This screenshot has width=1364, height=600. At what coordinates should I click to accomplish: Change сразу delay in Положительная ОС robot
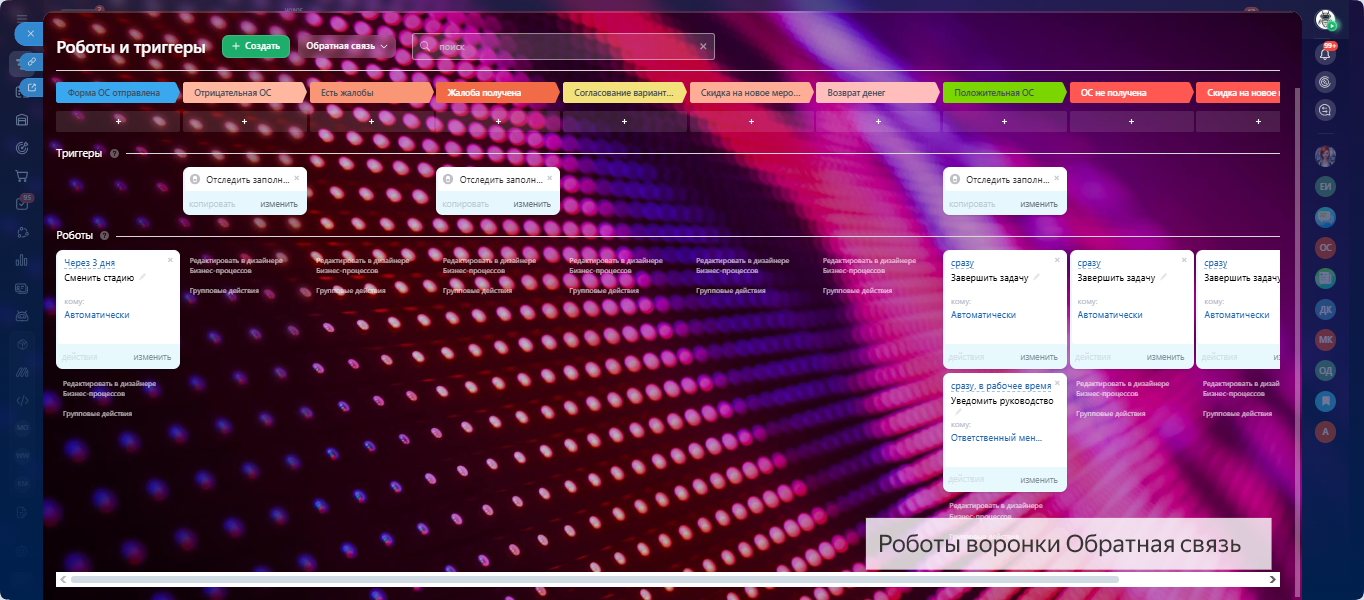(x=962, y=263)
